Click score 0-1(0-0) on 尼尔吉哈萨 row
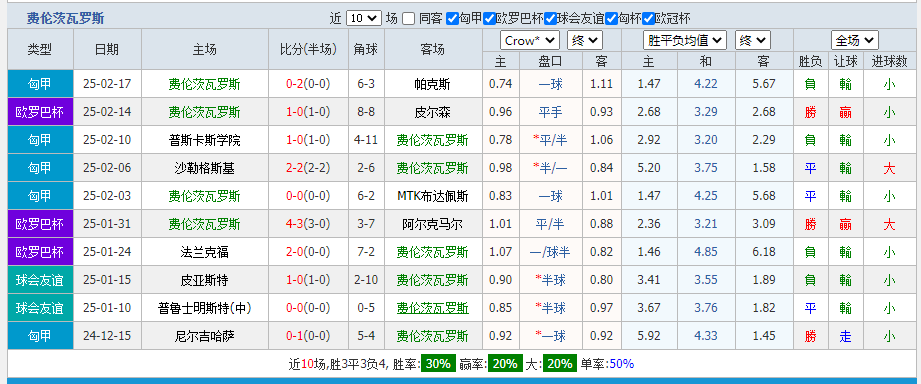 coord(308,336)
